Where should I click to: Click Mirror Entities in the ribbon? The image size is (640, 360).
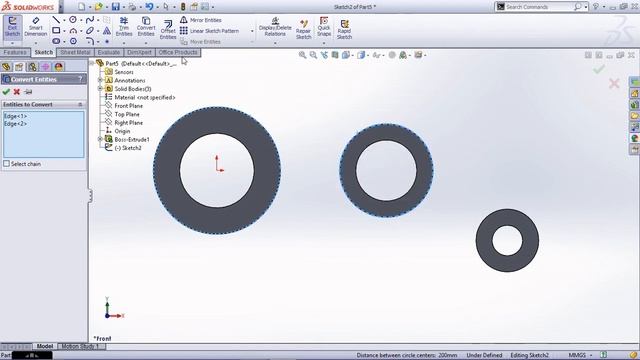tap(201, 20)
